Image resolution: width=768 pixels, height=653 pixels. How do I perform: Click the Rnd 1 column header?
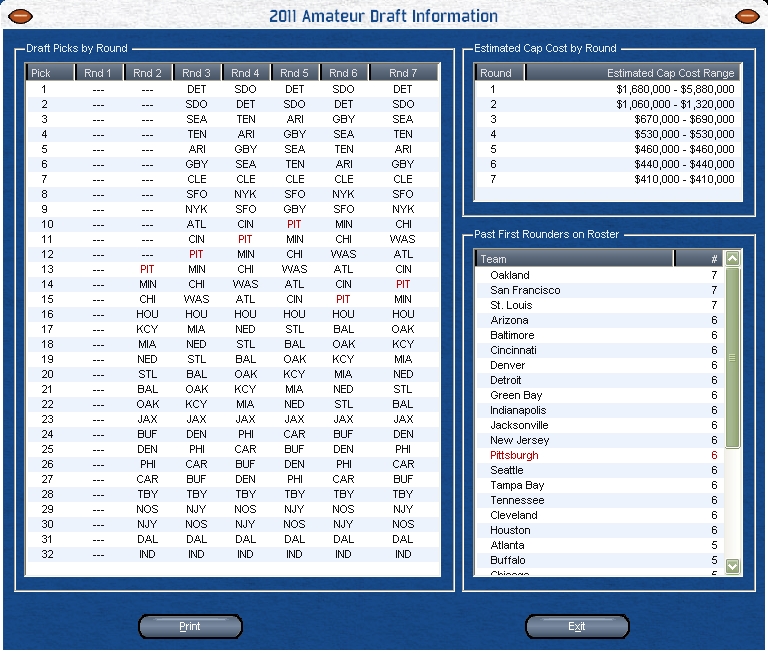pyautogui.click(x=99, y=73)
